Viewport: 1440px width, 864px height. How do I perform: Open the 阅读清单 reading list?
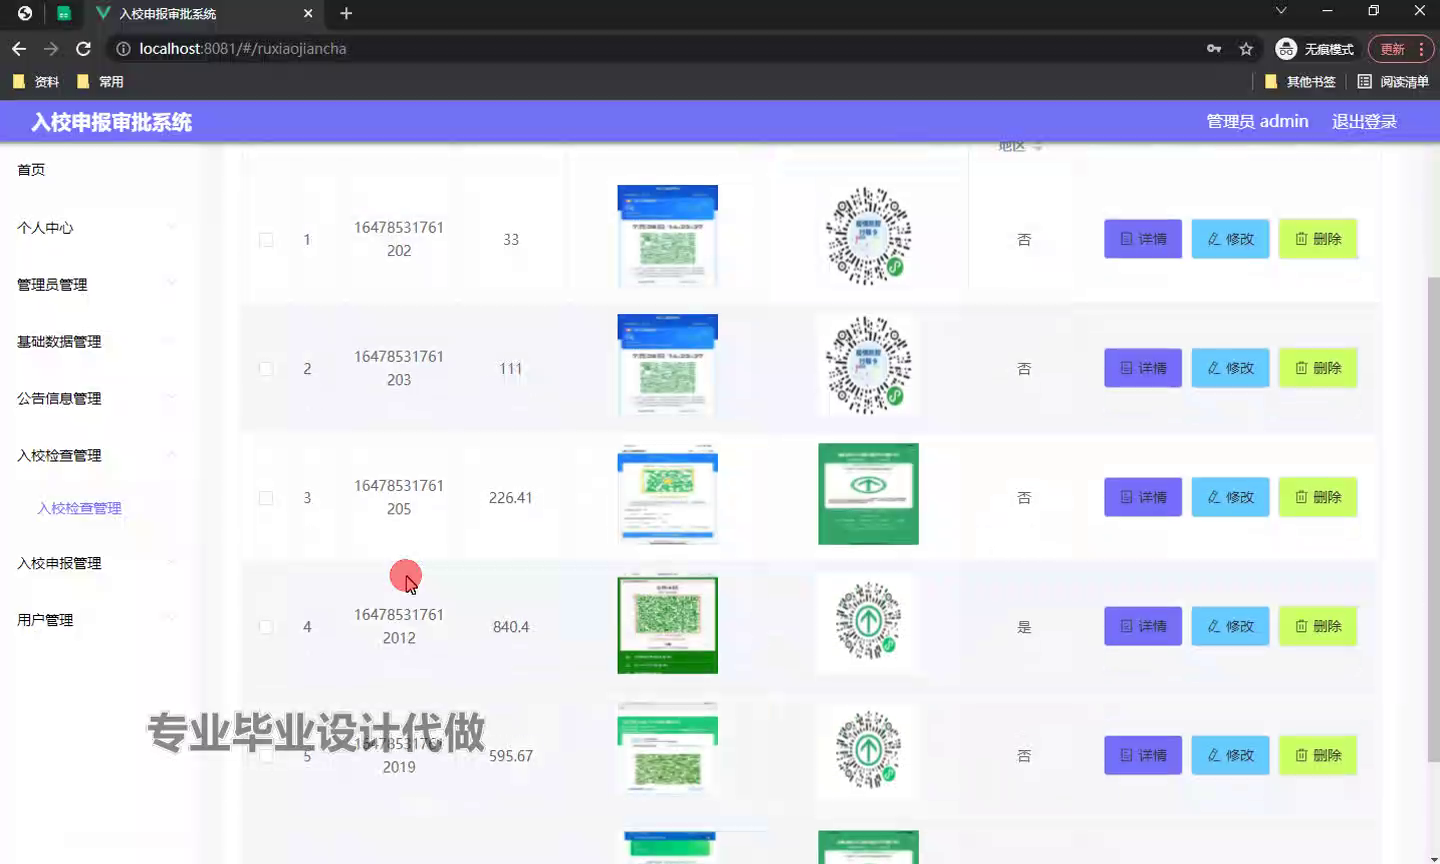point(1393,82)
